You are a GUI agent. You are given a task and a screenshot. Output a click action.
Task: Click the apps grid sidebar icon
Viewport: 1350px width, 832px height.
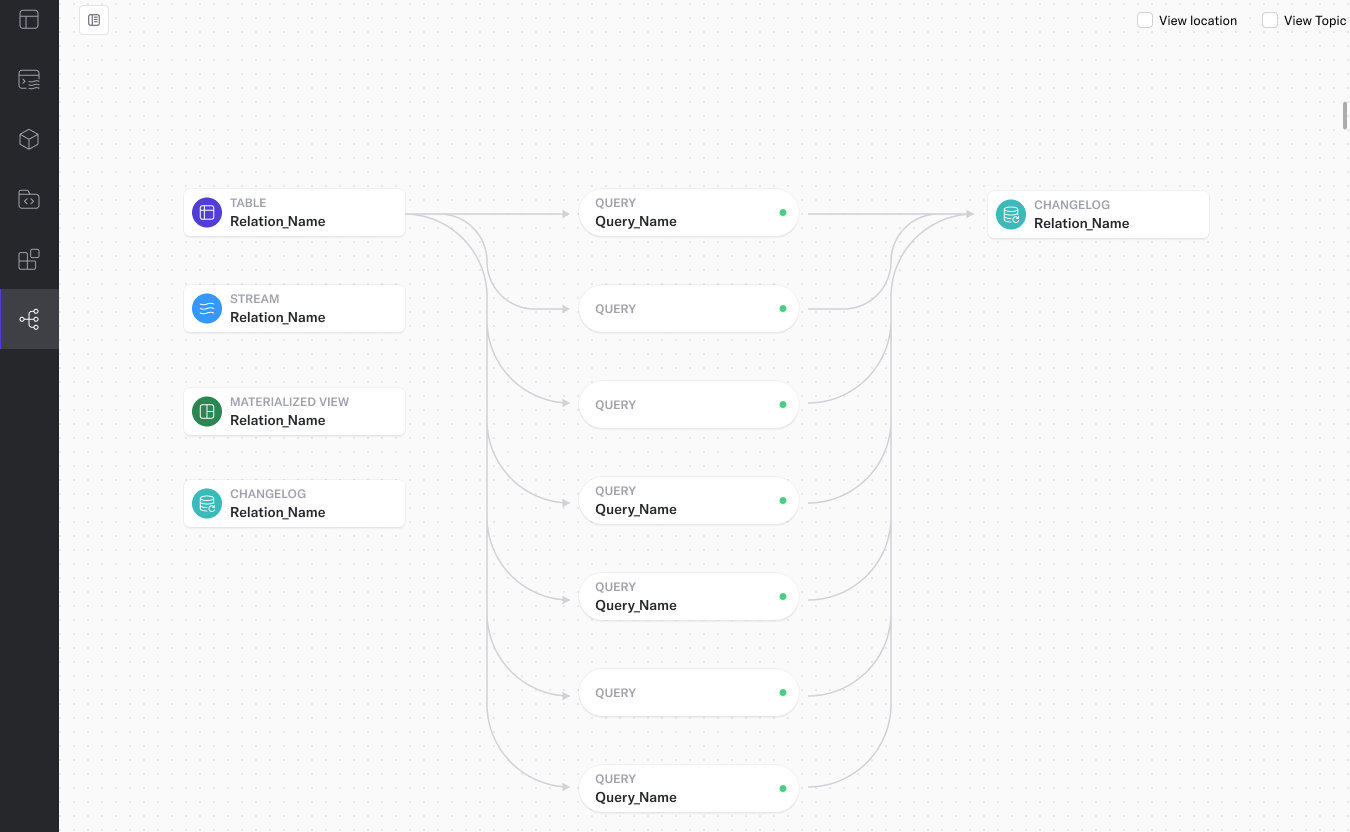[29, 259]
